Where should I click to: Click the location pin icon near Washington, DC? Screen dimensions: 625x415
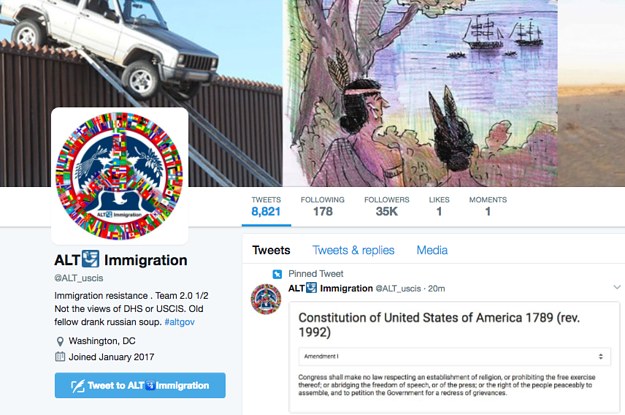(x=60, y=341)
